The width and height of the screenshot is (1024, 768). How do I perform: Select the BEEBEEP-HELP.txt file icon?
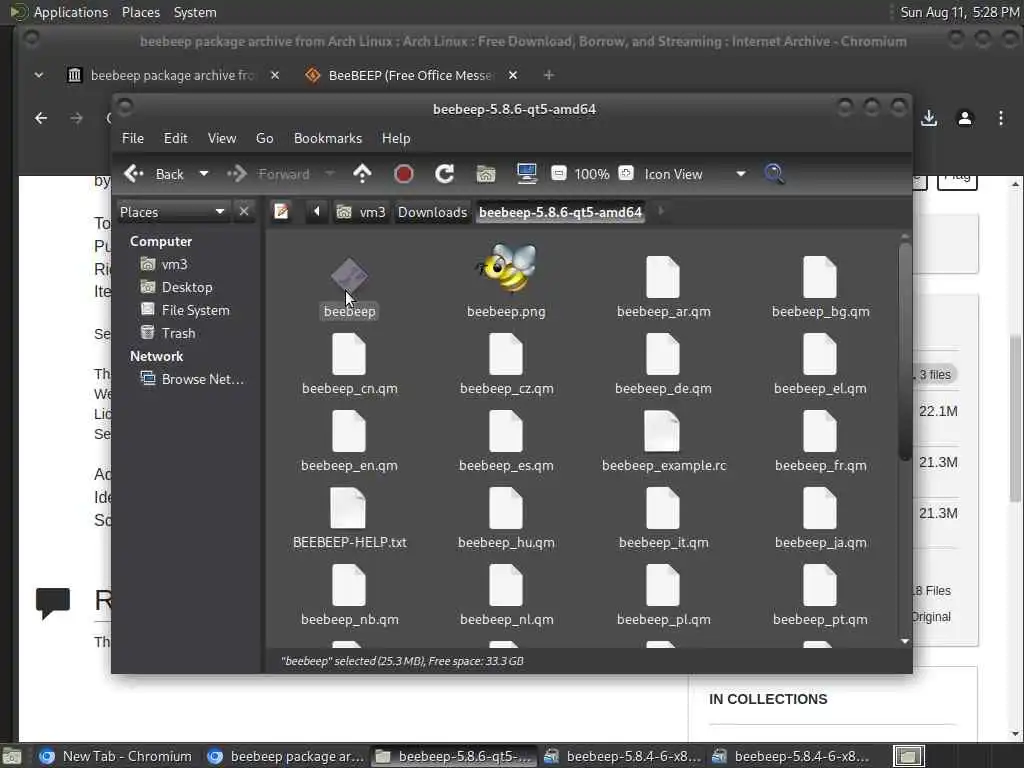pos(349,508)
